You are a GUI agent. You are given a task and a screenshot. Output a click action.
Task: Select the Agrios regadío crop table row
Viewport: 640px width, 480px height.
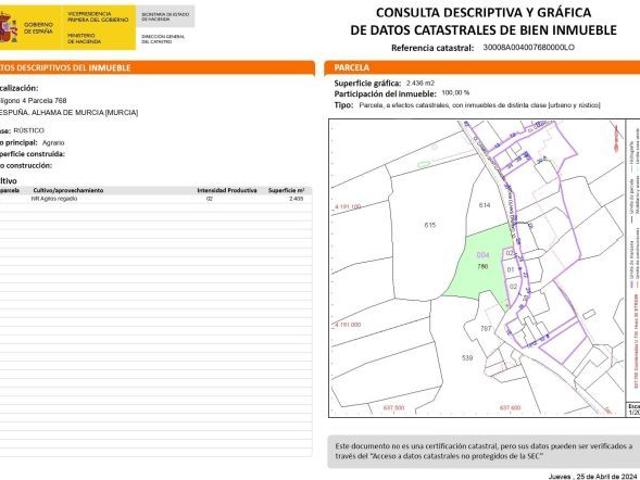tap(150, 199)
